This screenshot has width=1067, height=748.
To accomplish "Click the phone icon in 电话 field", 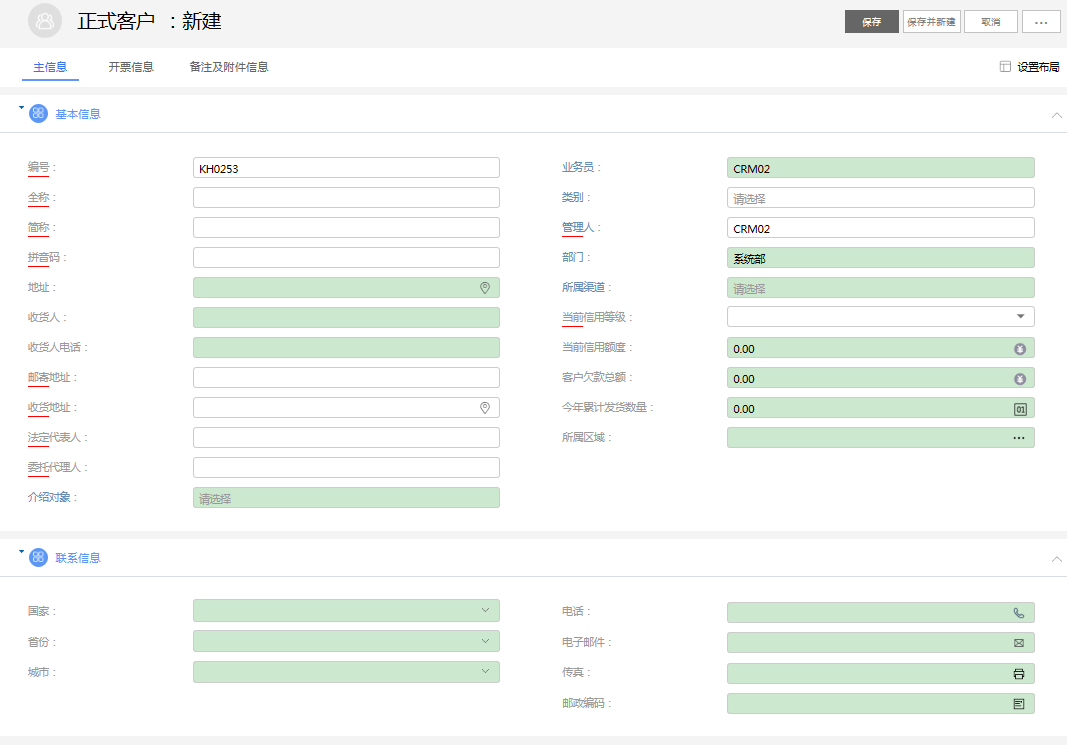I will point(1019,613).
